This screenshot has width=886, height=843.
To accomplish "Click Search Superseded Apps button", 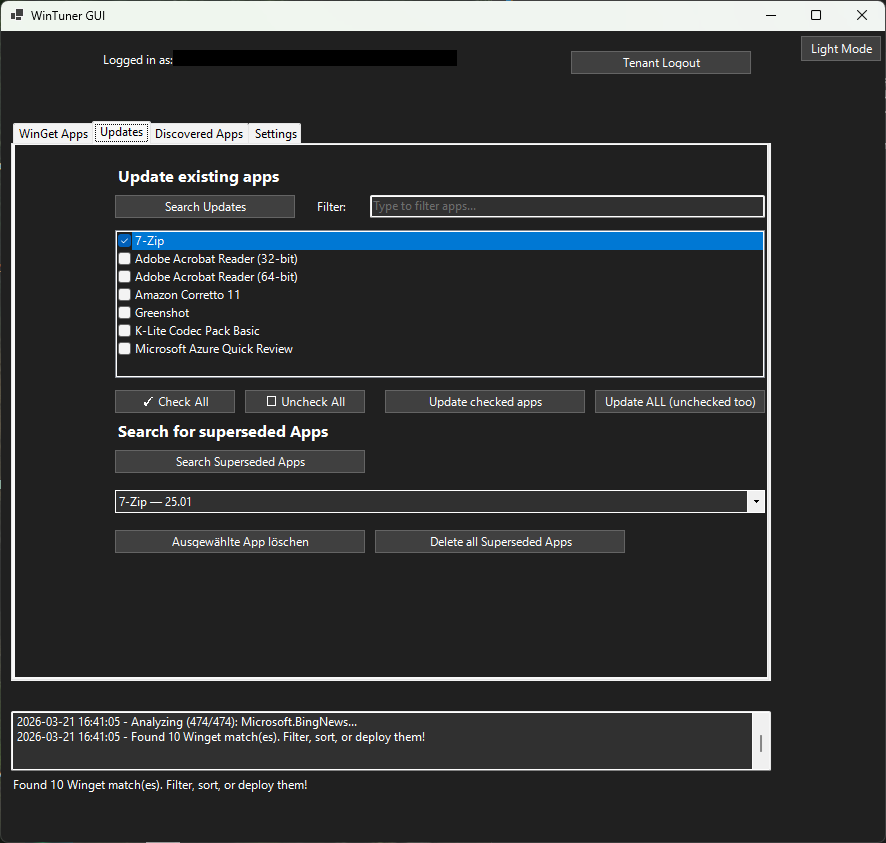I will pos(240,462).
